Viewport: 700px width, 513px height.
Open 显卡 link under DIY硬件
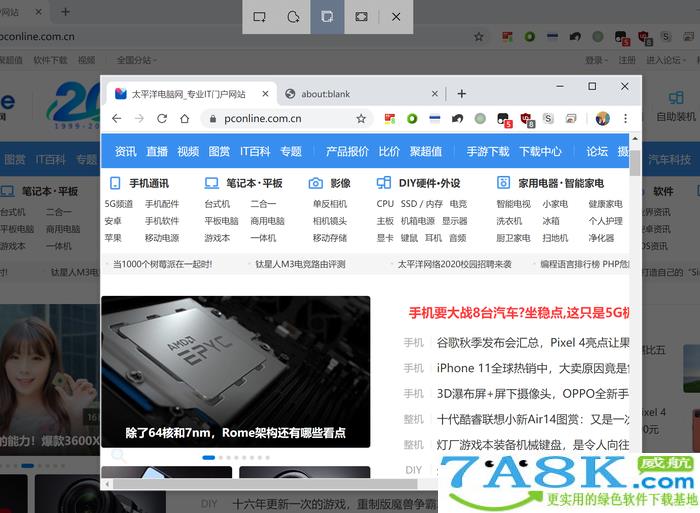click(x=385, y=238)
